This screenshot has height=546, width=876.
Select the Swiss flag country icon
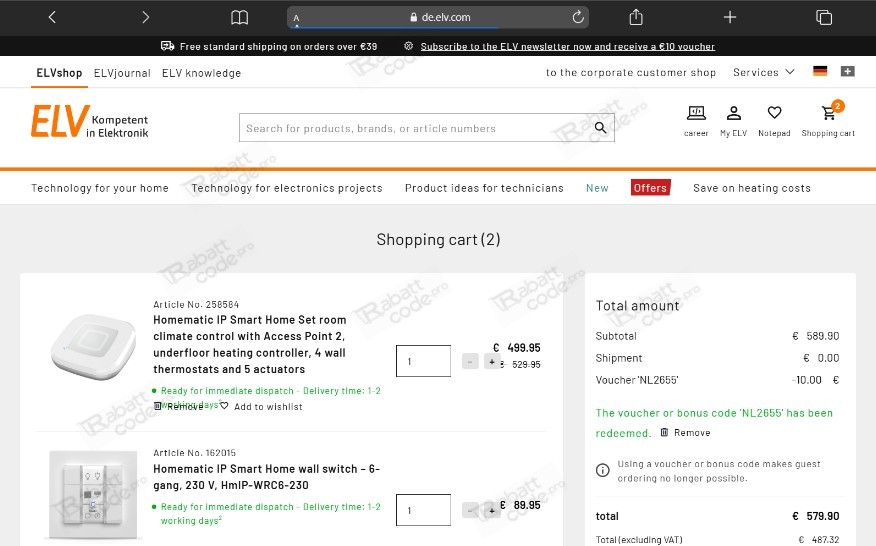(x=848, y=71)
